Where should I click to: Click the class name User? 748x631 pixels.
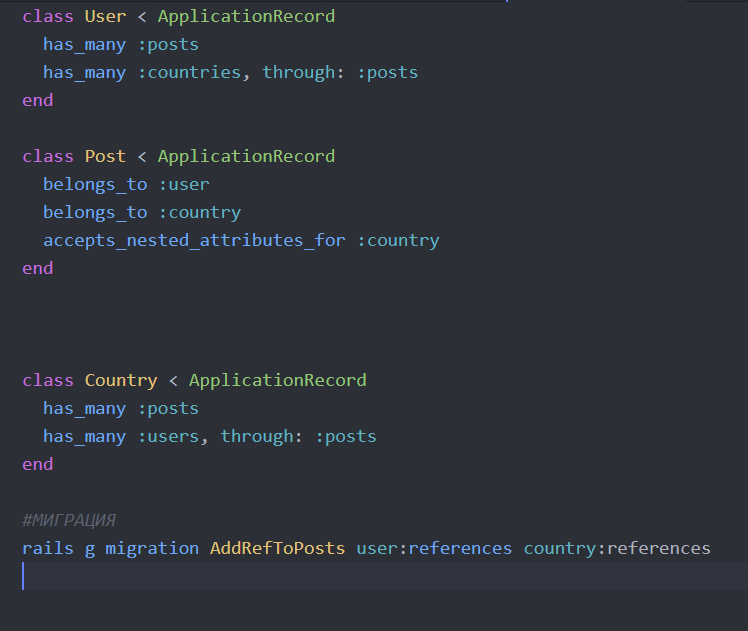point(105,16)
